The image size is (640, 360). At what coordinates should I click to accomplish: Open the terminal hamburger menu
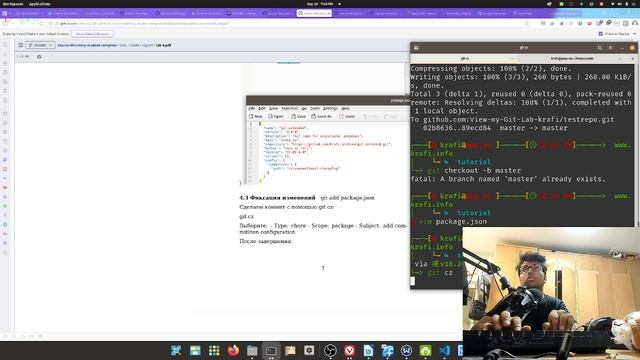(610, 48)
